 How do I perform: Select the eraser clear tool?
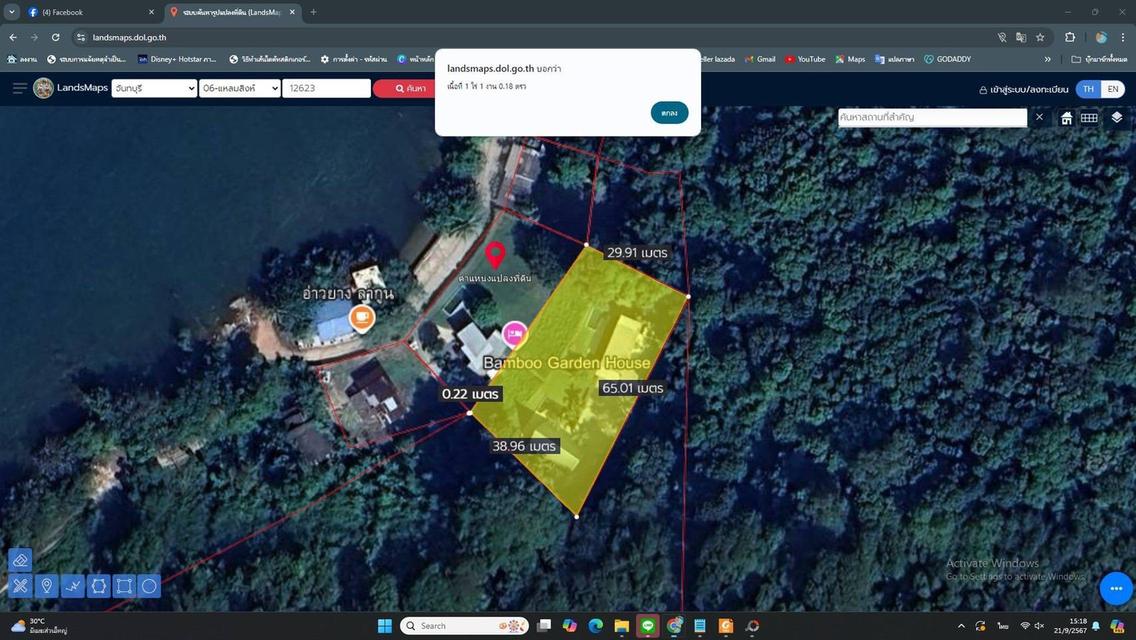coord(20,560)
